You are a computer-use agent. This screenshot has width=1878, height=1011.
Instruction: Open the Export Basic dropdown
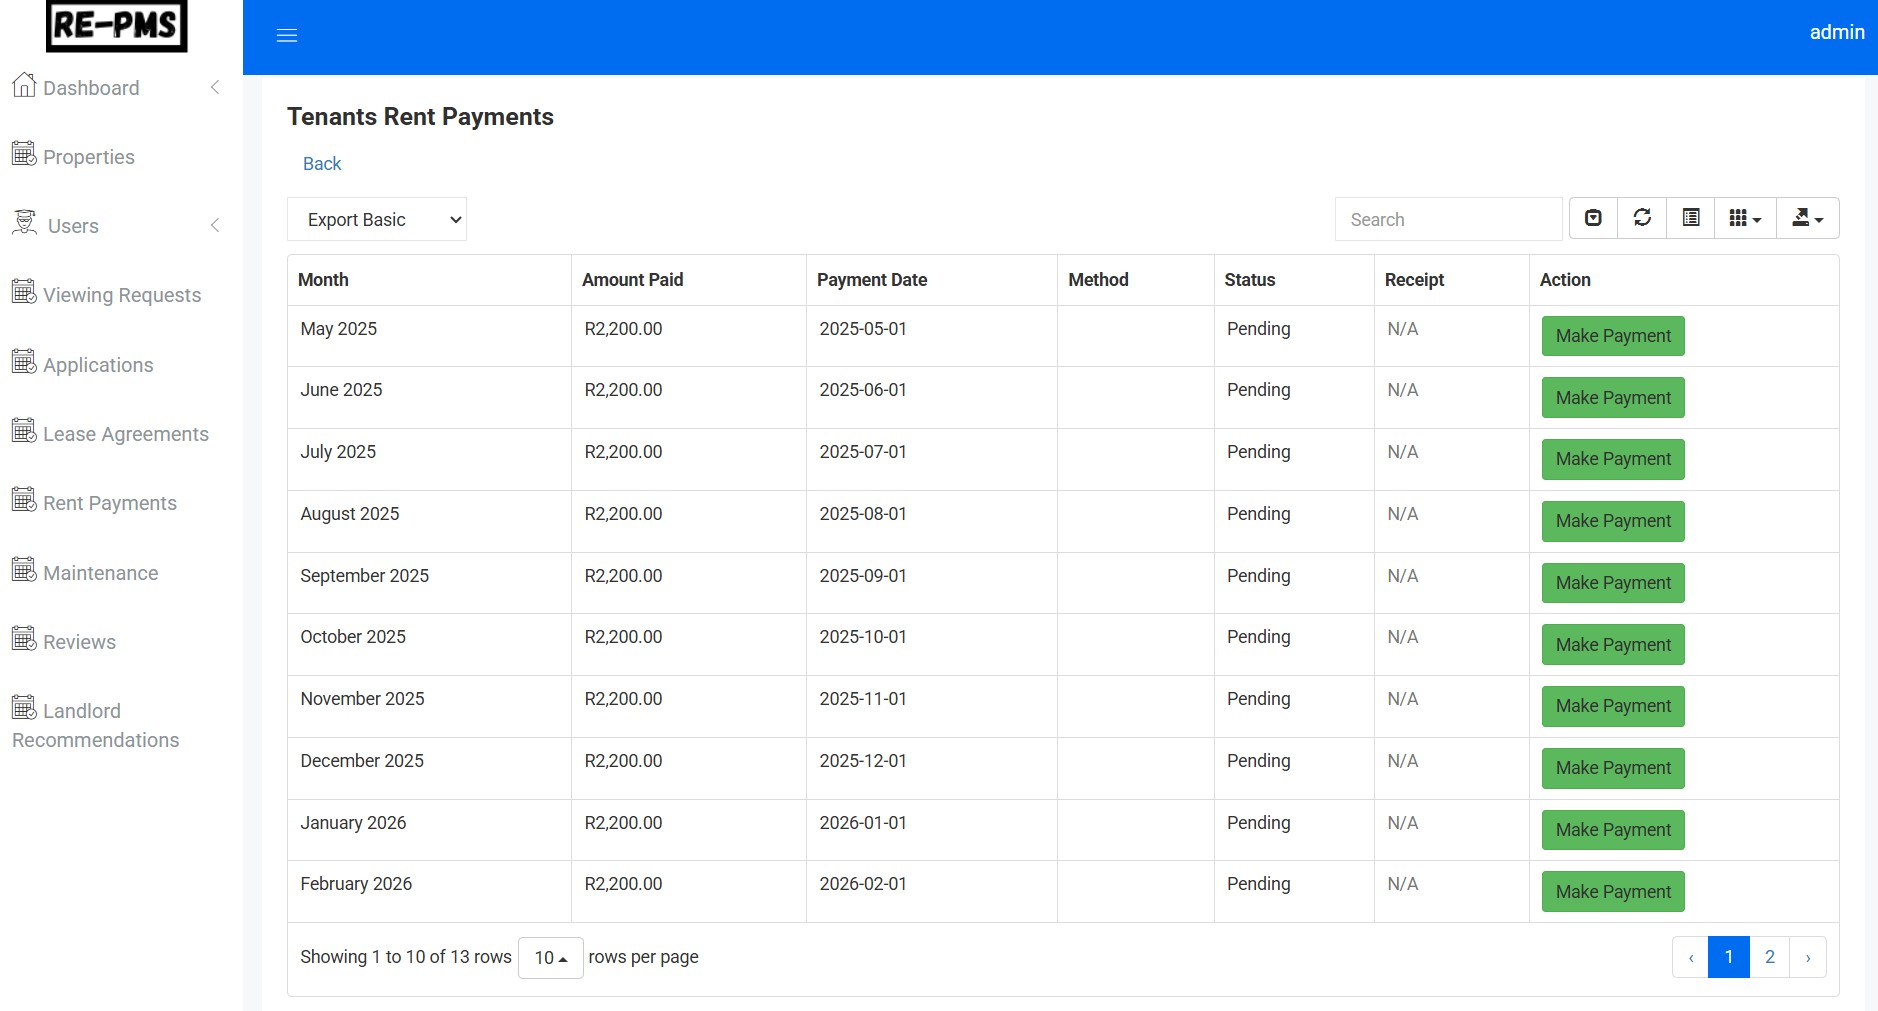point(377,218)
